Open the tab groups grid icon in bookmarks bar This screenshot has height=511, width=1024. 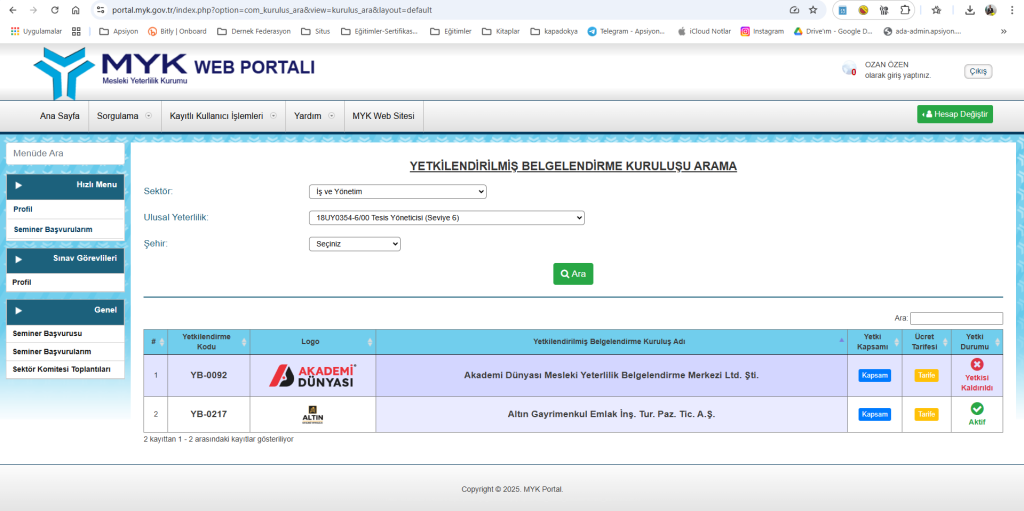[x=76, y=31]
